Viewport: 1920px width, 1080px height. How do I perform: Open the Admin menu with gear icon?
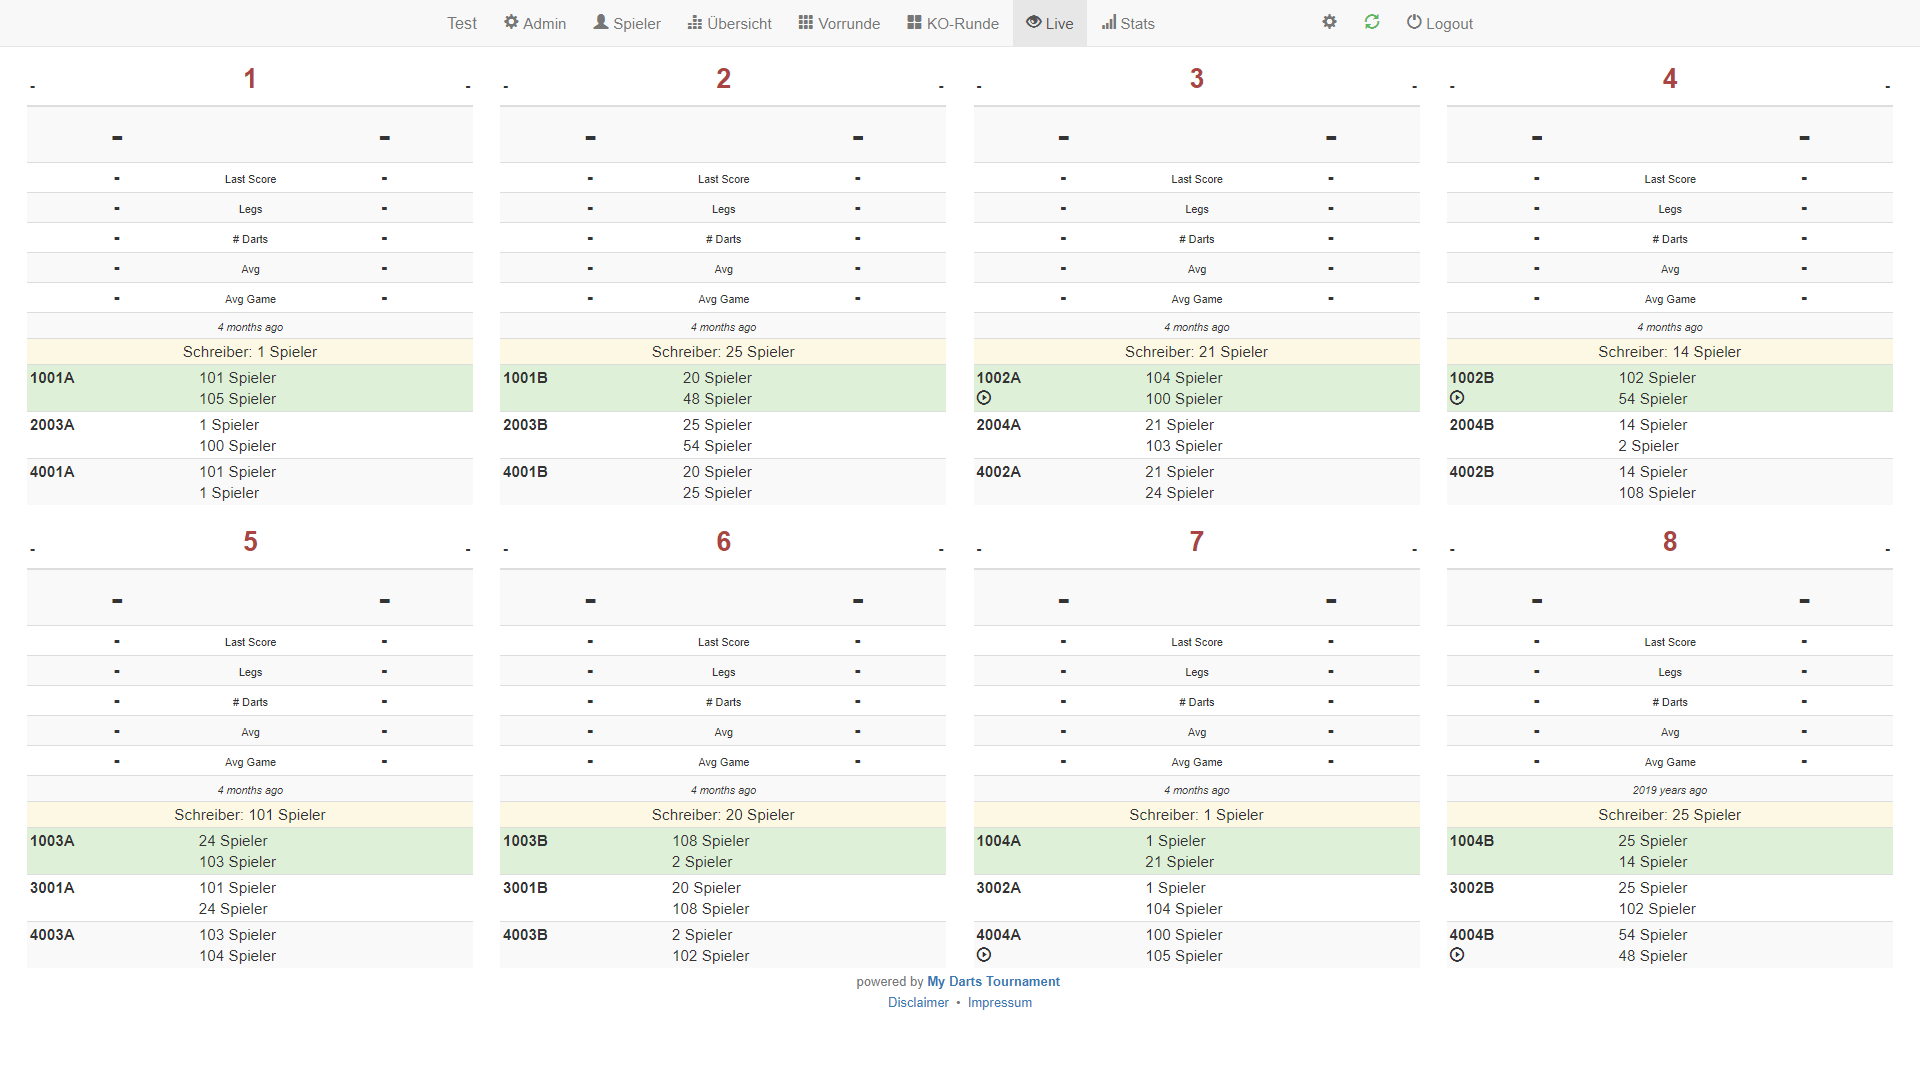tap(535, 23)
